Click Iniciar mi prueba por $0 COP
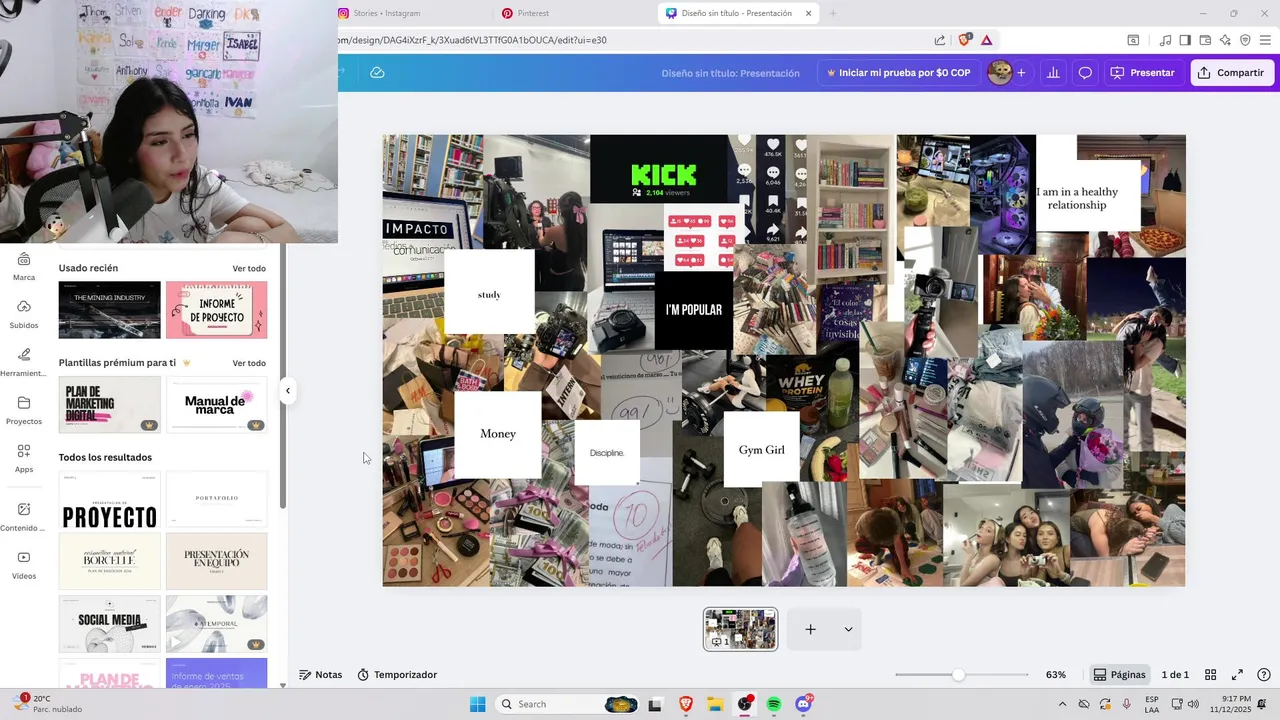Image resolution: width=1280 pixels, height=720 pixels. pyautogui.click(x=898, y=73)
